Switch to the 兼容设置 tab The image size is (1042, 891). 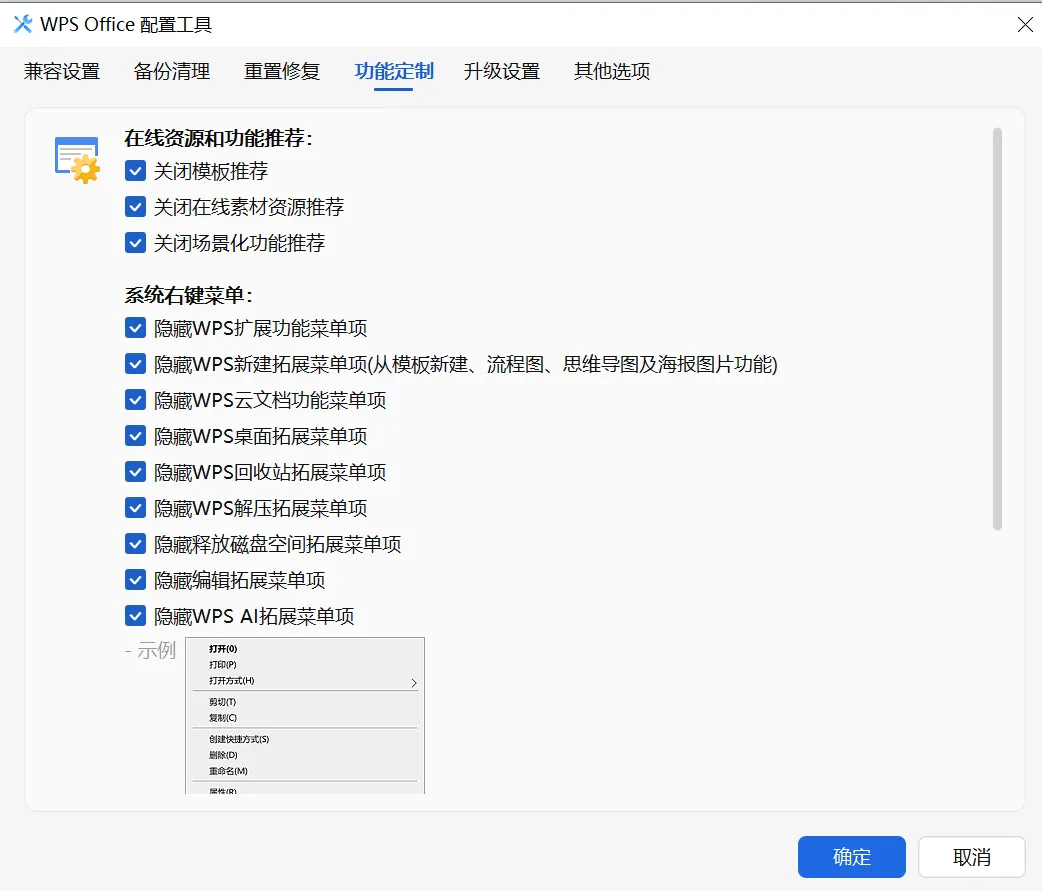tap(62, 71)
